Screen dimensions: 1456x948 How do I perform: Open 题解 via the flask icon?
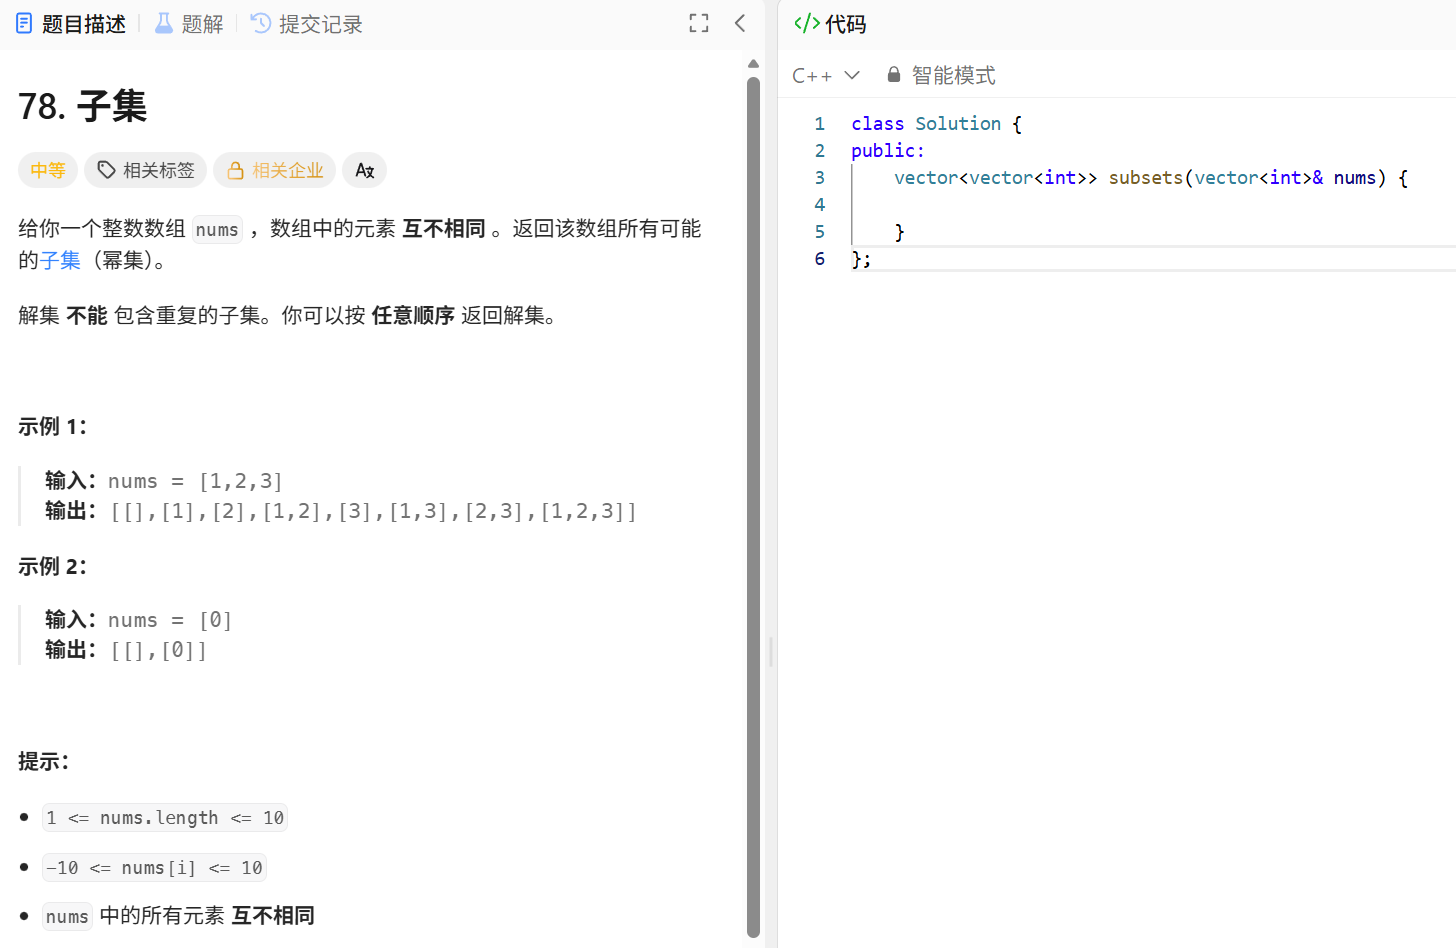coord(163,23)
